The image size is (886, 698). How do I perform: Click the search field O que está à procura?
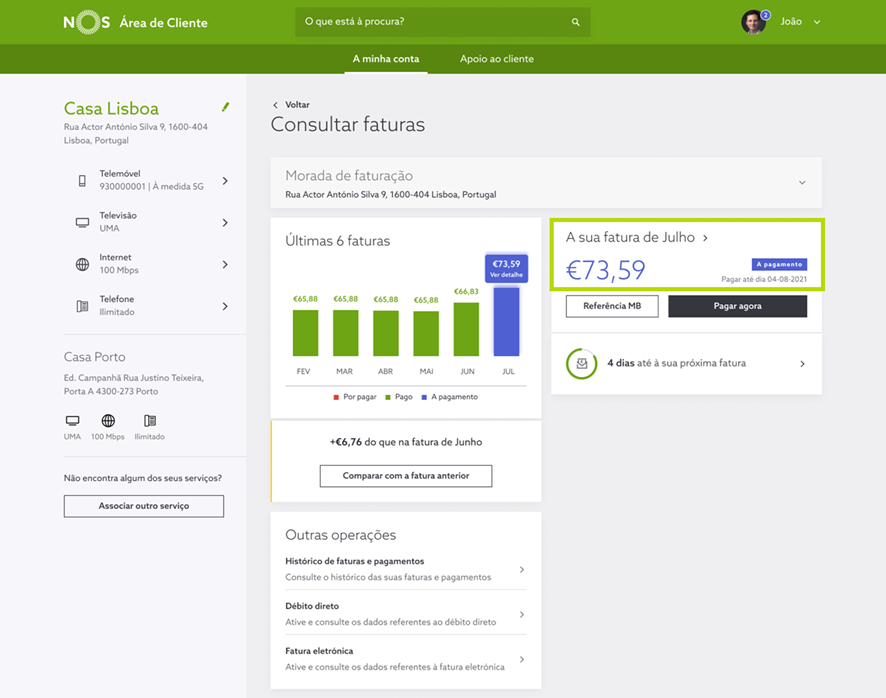tap(442, 22)
